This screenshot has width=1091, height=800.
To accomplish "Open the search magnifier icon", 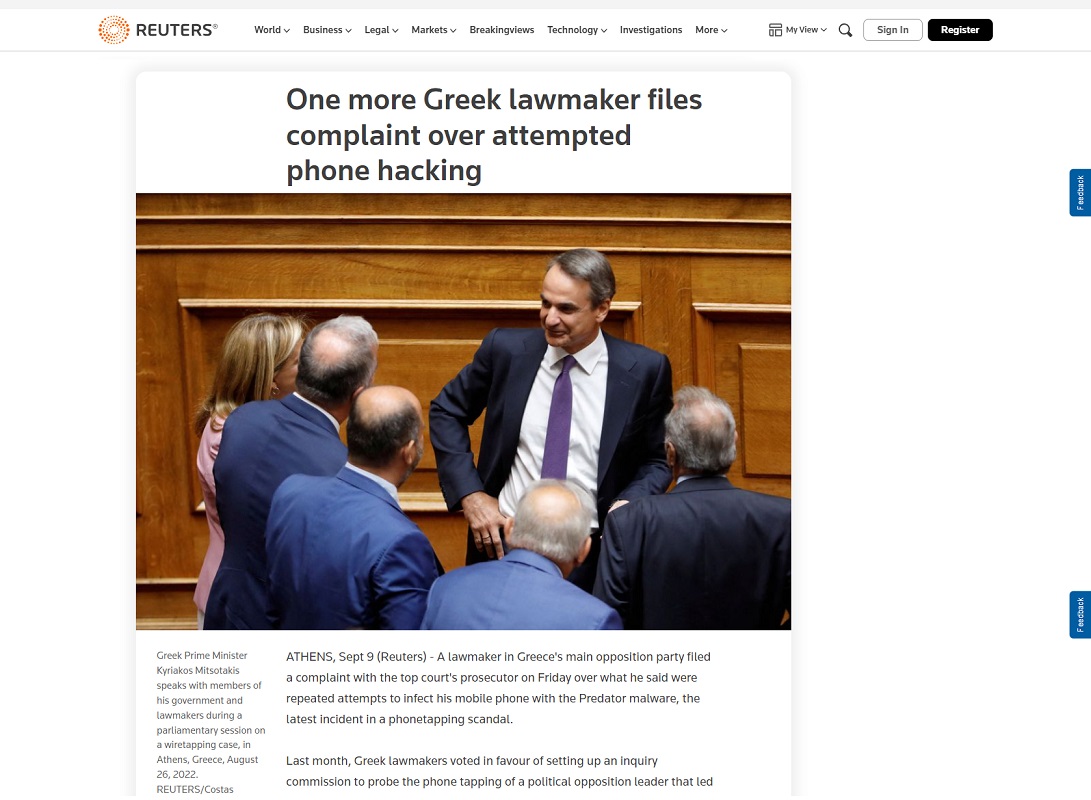I will click(845, 30).
